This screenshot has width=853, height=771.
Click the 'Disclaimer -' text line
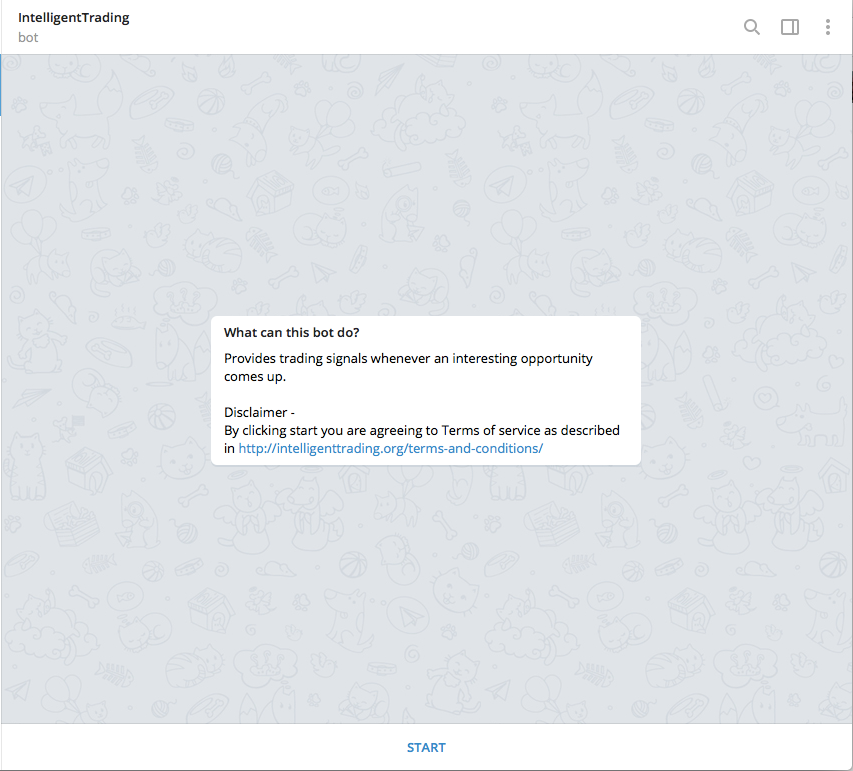click(x=259, y=412)
